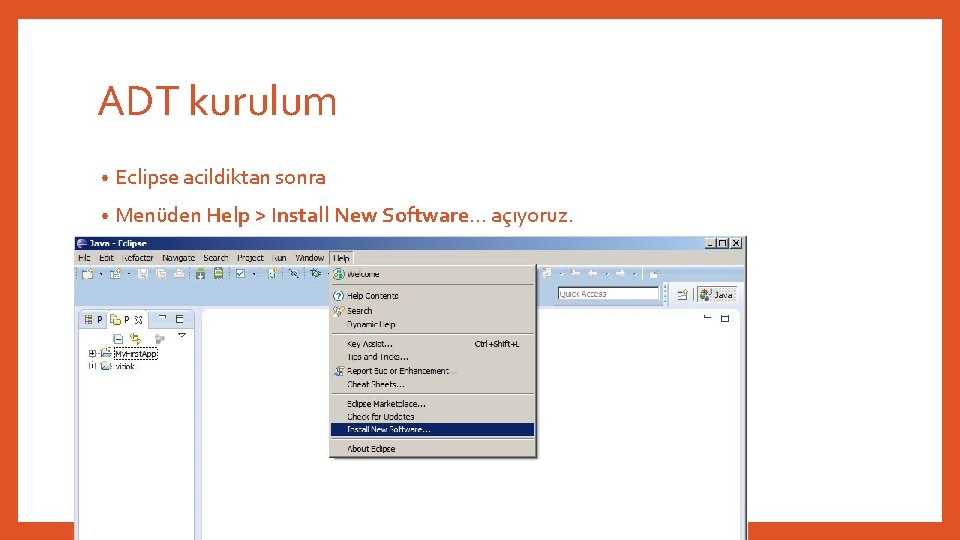Choose Search entry in the Help dropdown
The image size is (960, 540).
tap(432, 310)
